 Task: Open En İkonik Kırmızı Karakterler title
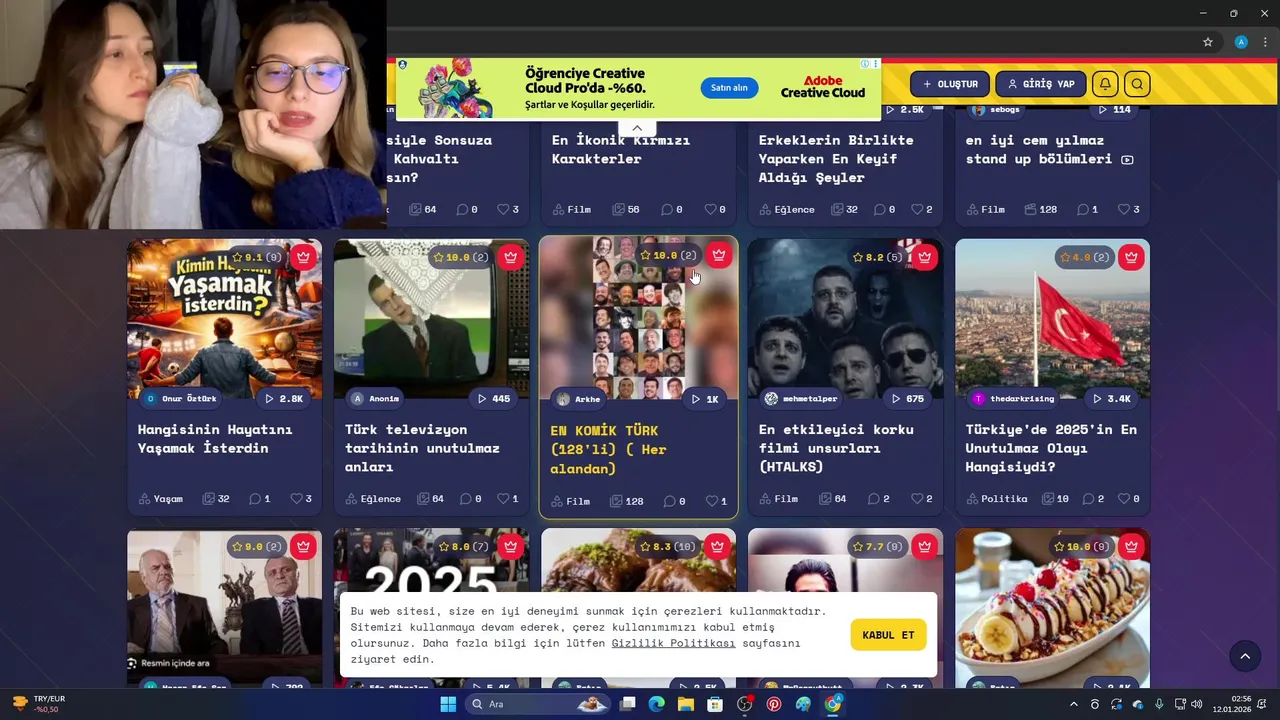click(621, 150)
